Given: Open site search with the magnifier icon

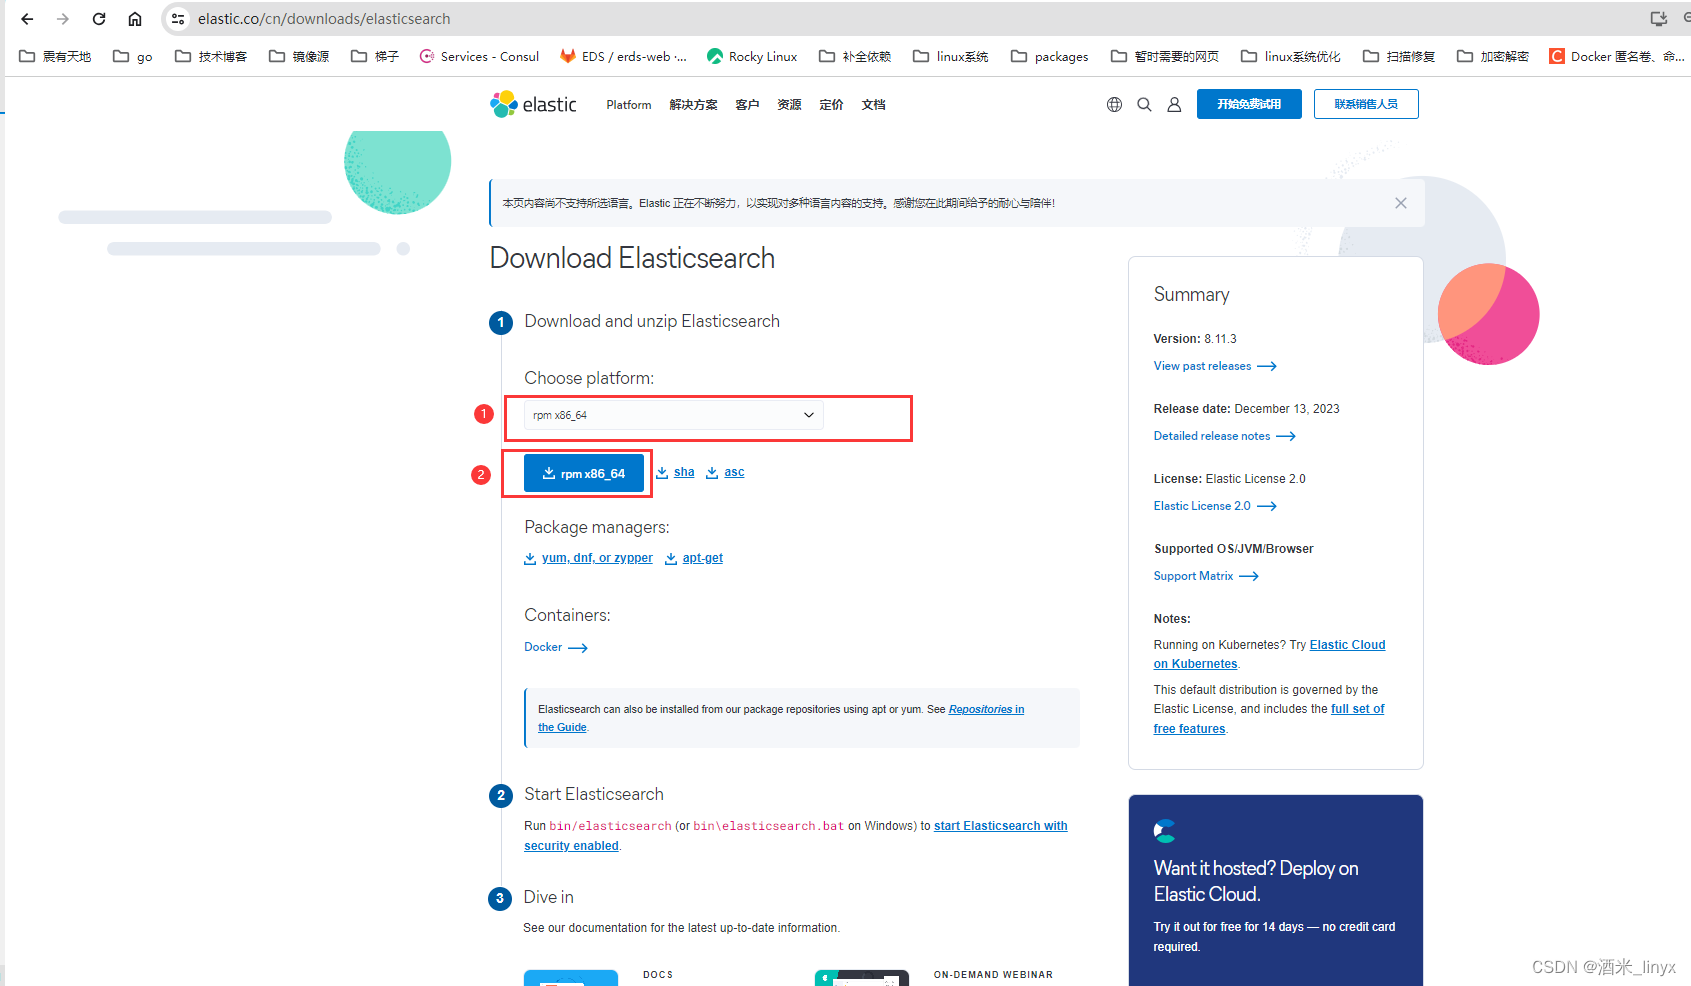Looking at the screenshot, I should click(x=1144, y=104).
